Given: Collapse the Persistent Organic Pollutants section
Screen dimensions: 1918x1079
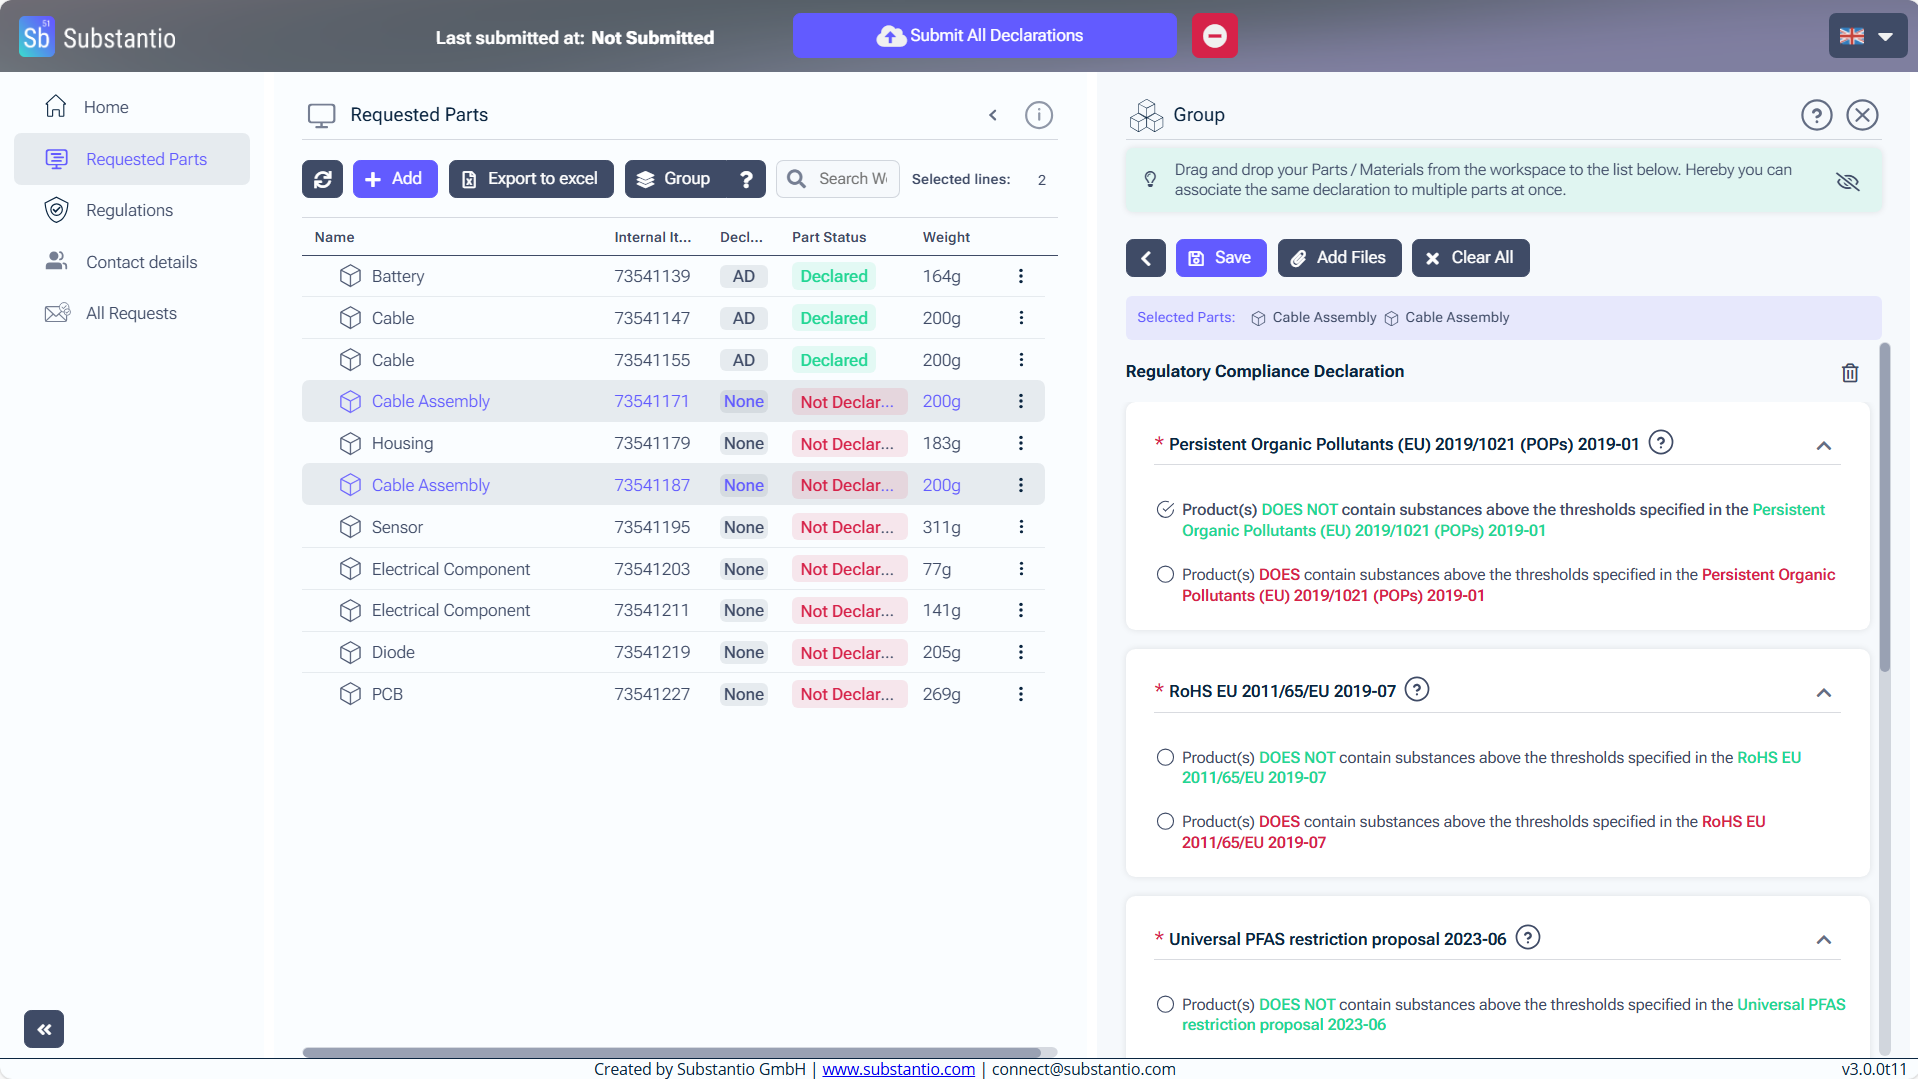Looking at the screenshot, I should tap(1823, 446).
